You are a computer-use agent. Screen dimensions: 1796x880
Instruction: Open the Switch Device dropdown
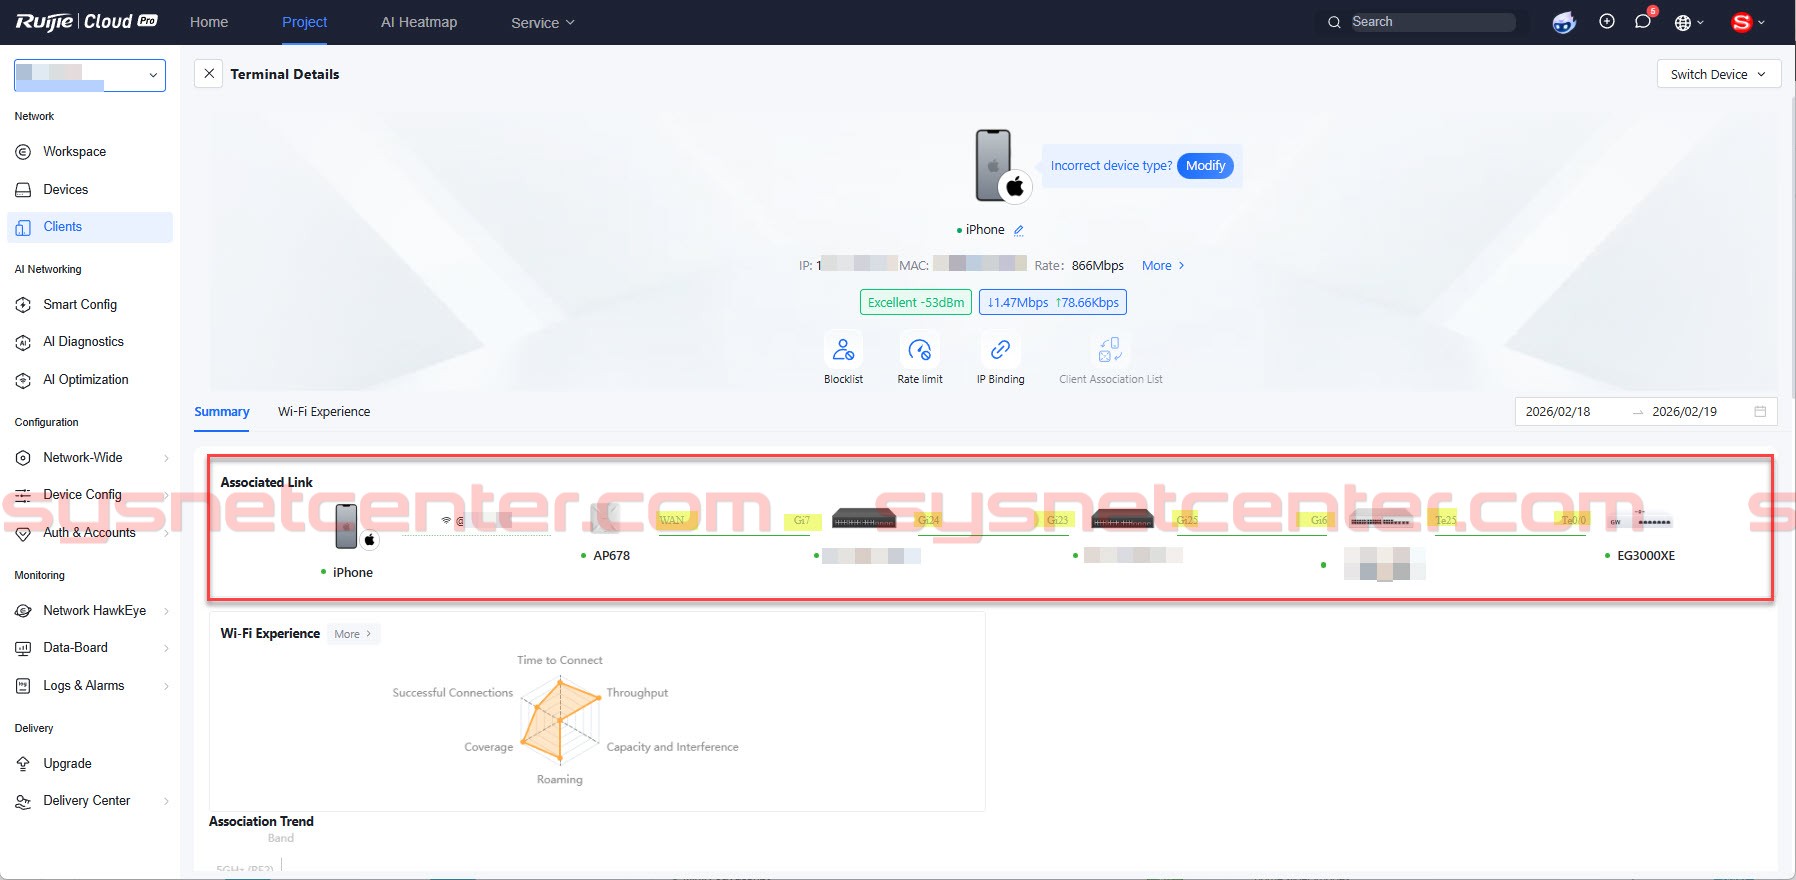point(1718,74)
